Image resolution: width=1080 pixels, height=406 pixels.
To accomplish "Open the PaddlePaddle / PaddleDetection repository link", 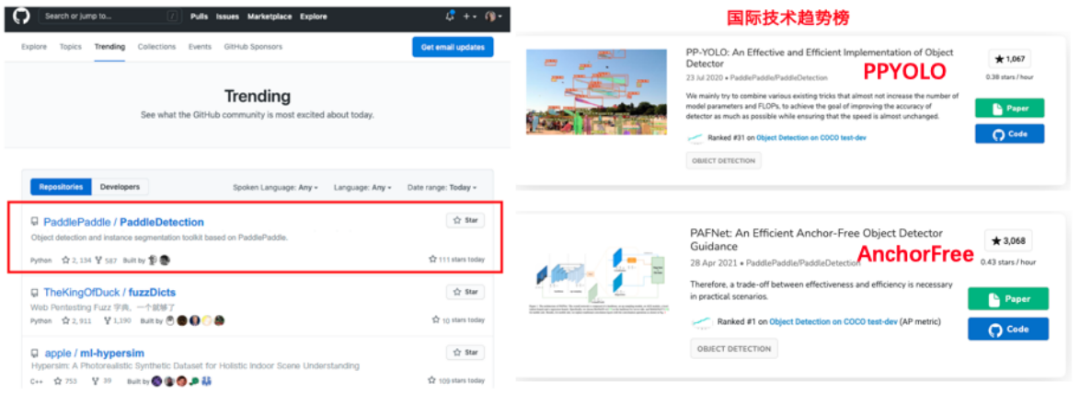I will click(x=123, y=222).
